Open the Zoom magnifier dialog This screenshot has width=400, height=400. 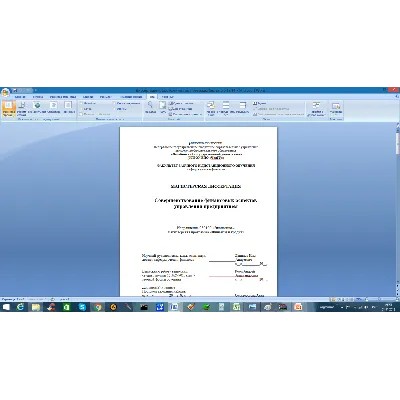(x=150, y=108)
